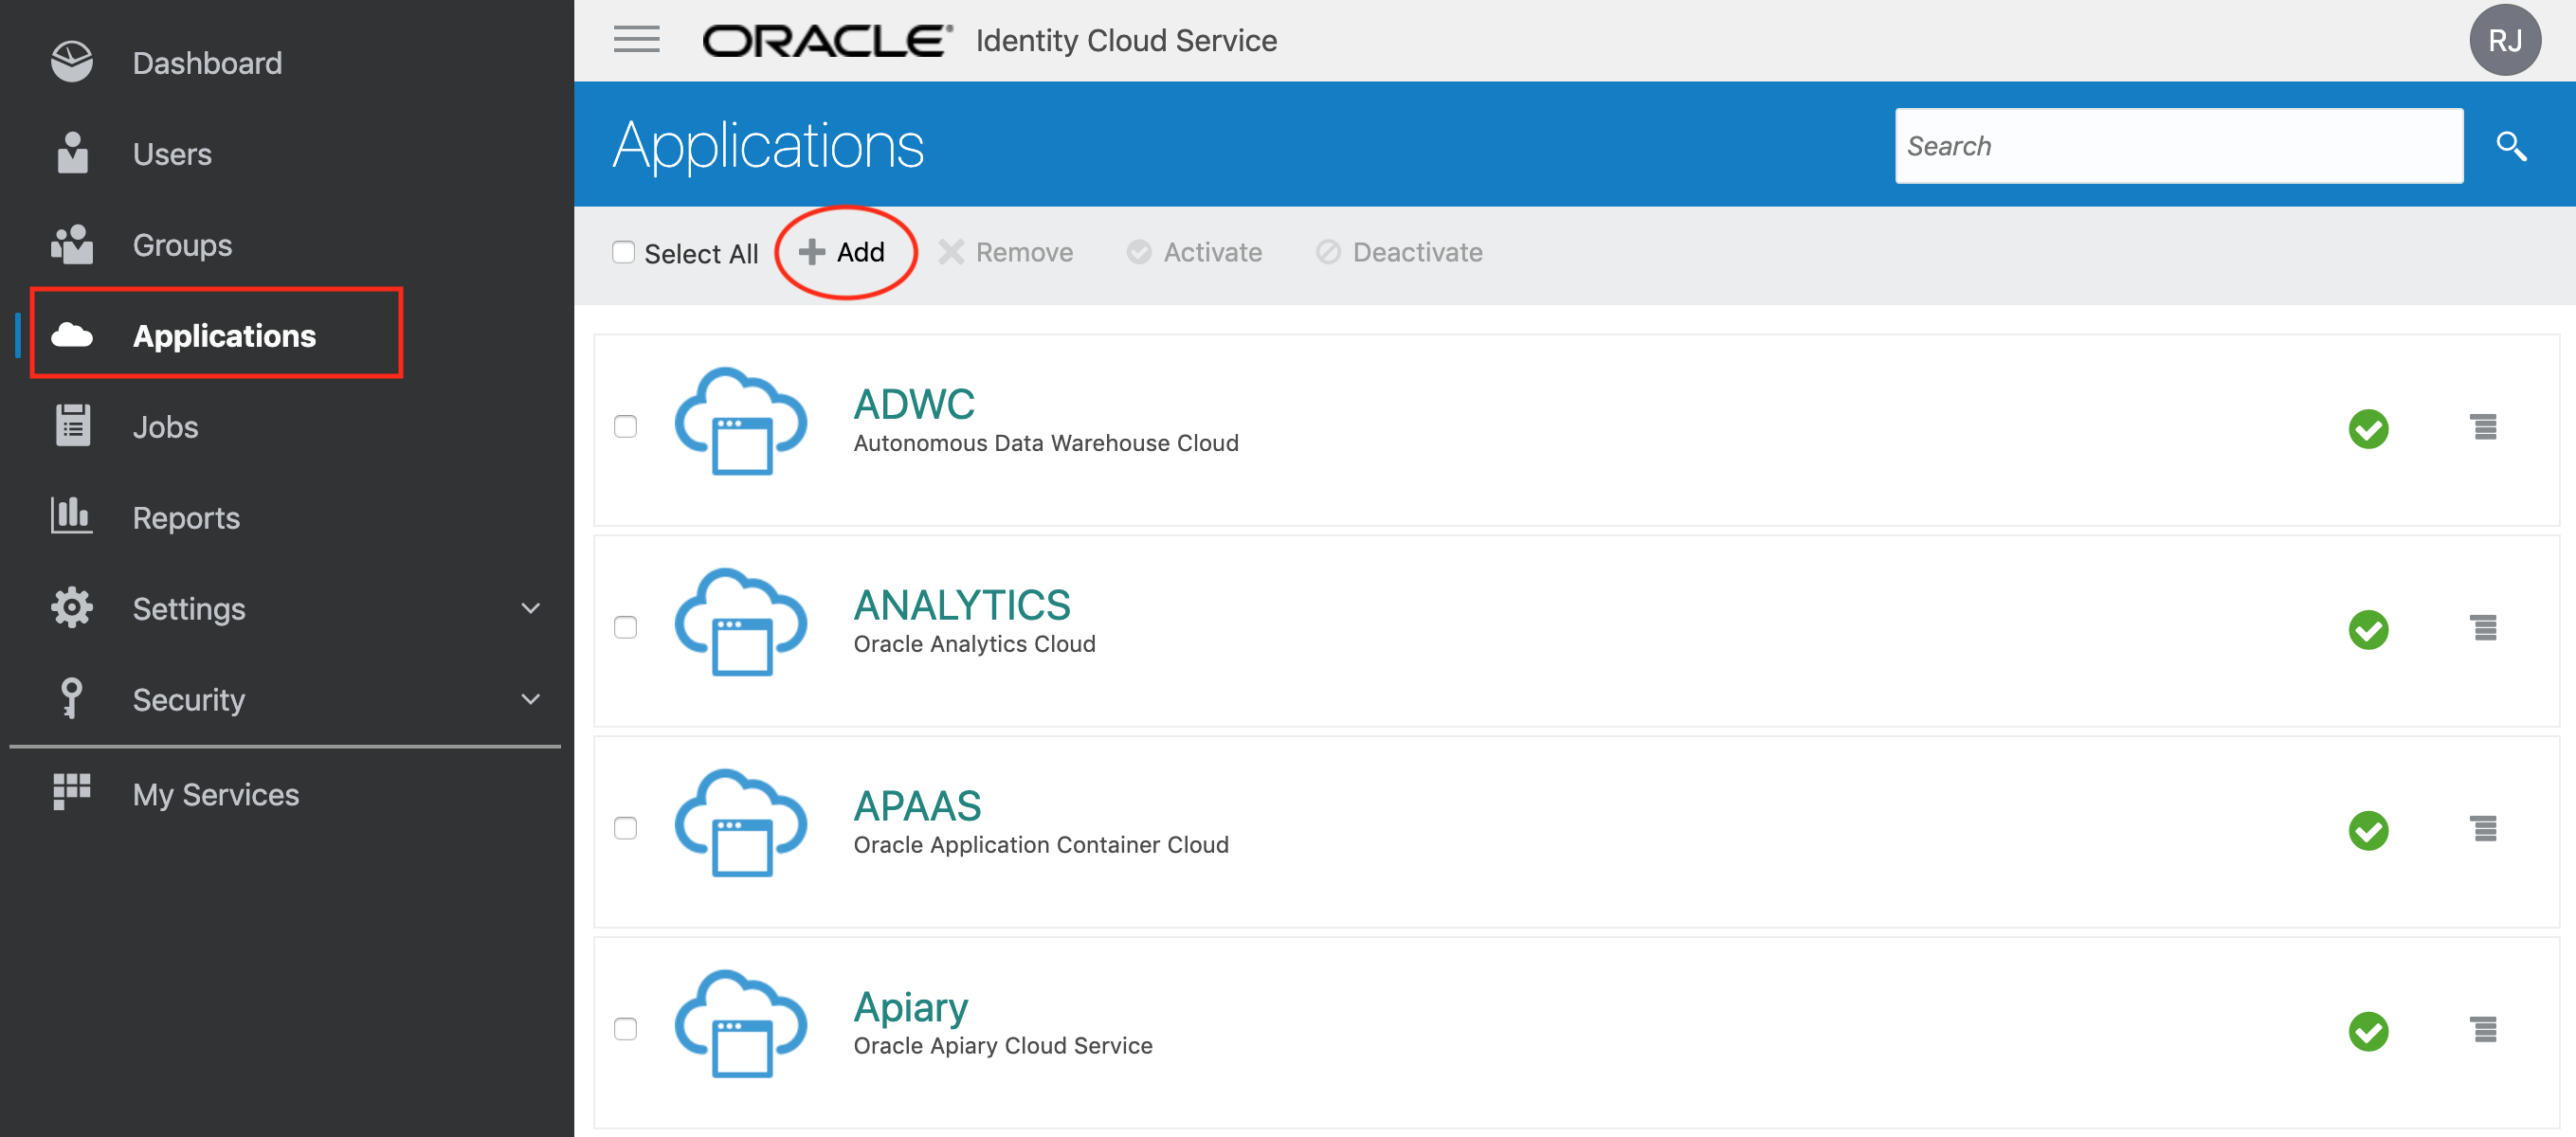Click Oracle Application Container Cloud description

[x=1041, y=845]
